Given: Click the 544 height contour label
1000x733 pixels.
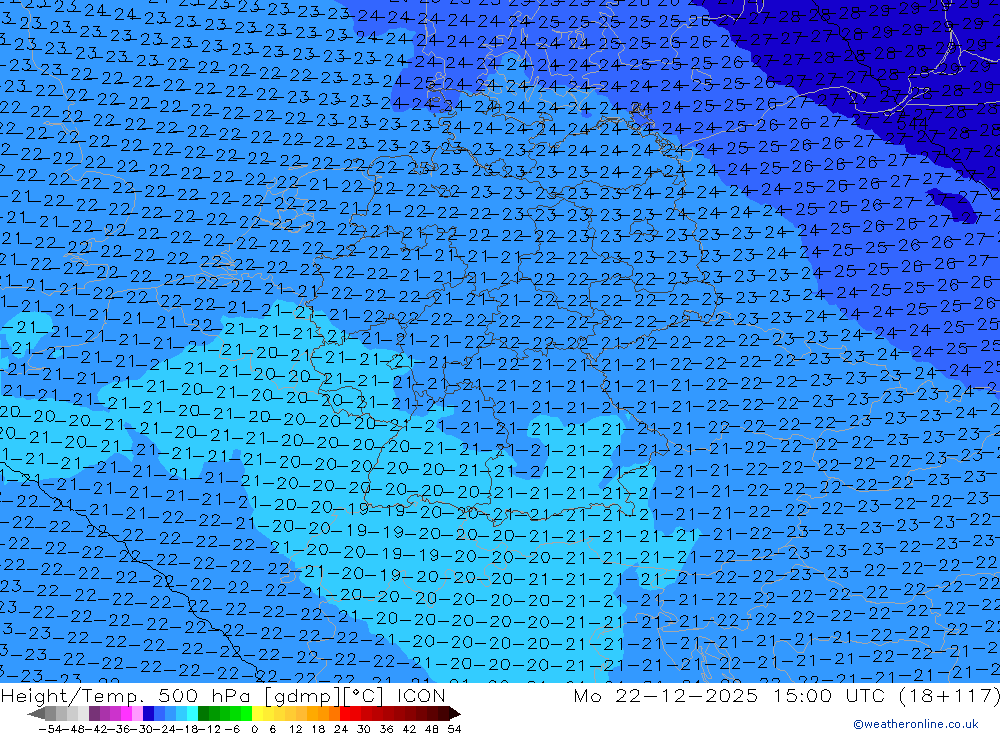Looking at the screenshot, I should pyautogui.click(x=913, y=122).
